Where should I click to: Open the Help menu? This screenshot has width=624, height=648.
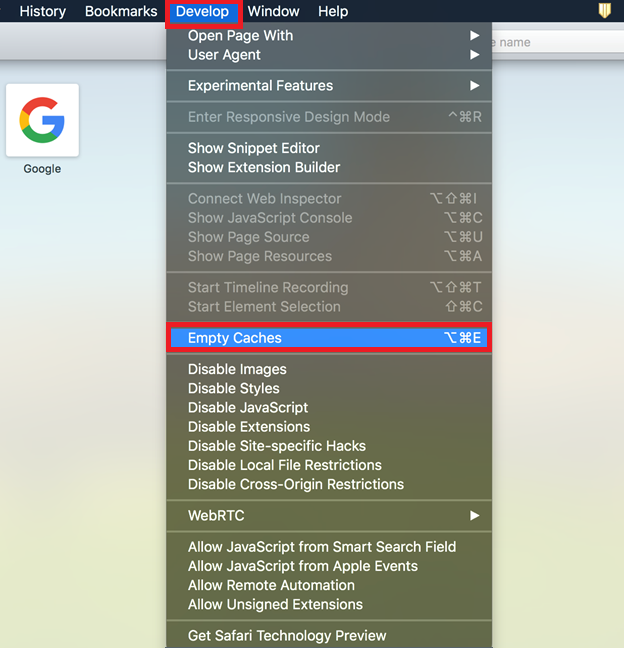[333, 11]
